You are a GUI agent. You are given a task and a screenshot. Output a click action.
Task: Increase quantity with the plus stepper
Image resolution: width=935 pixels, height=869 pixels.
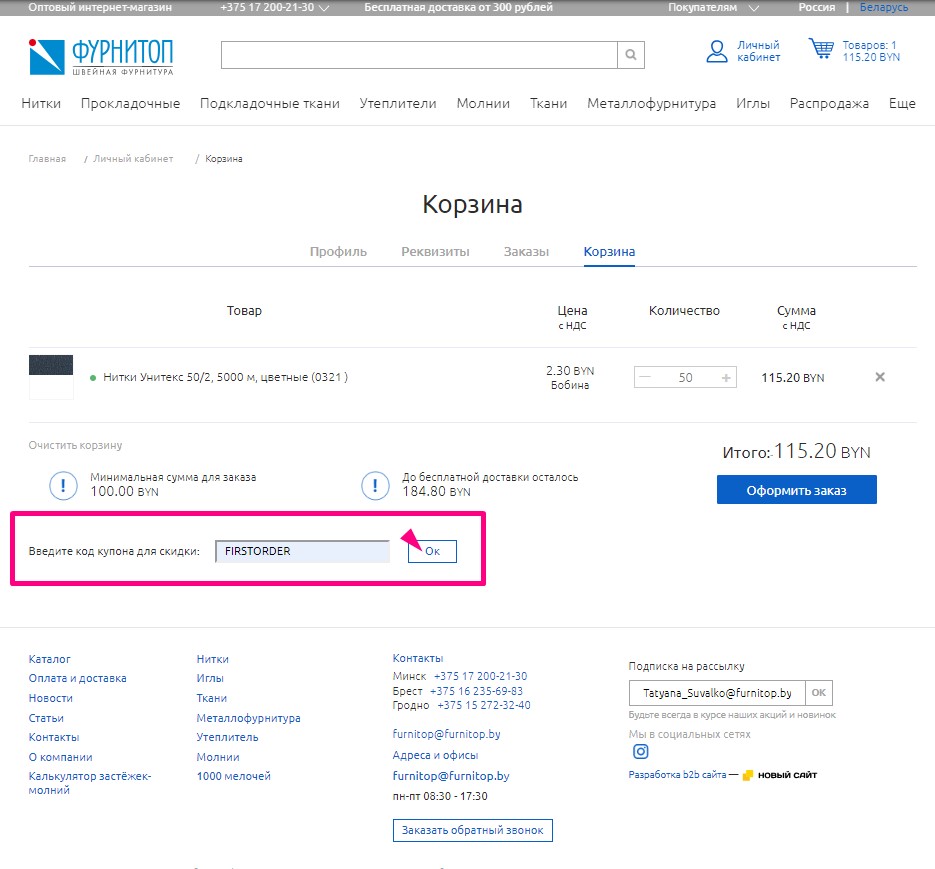726,377
